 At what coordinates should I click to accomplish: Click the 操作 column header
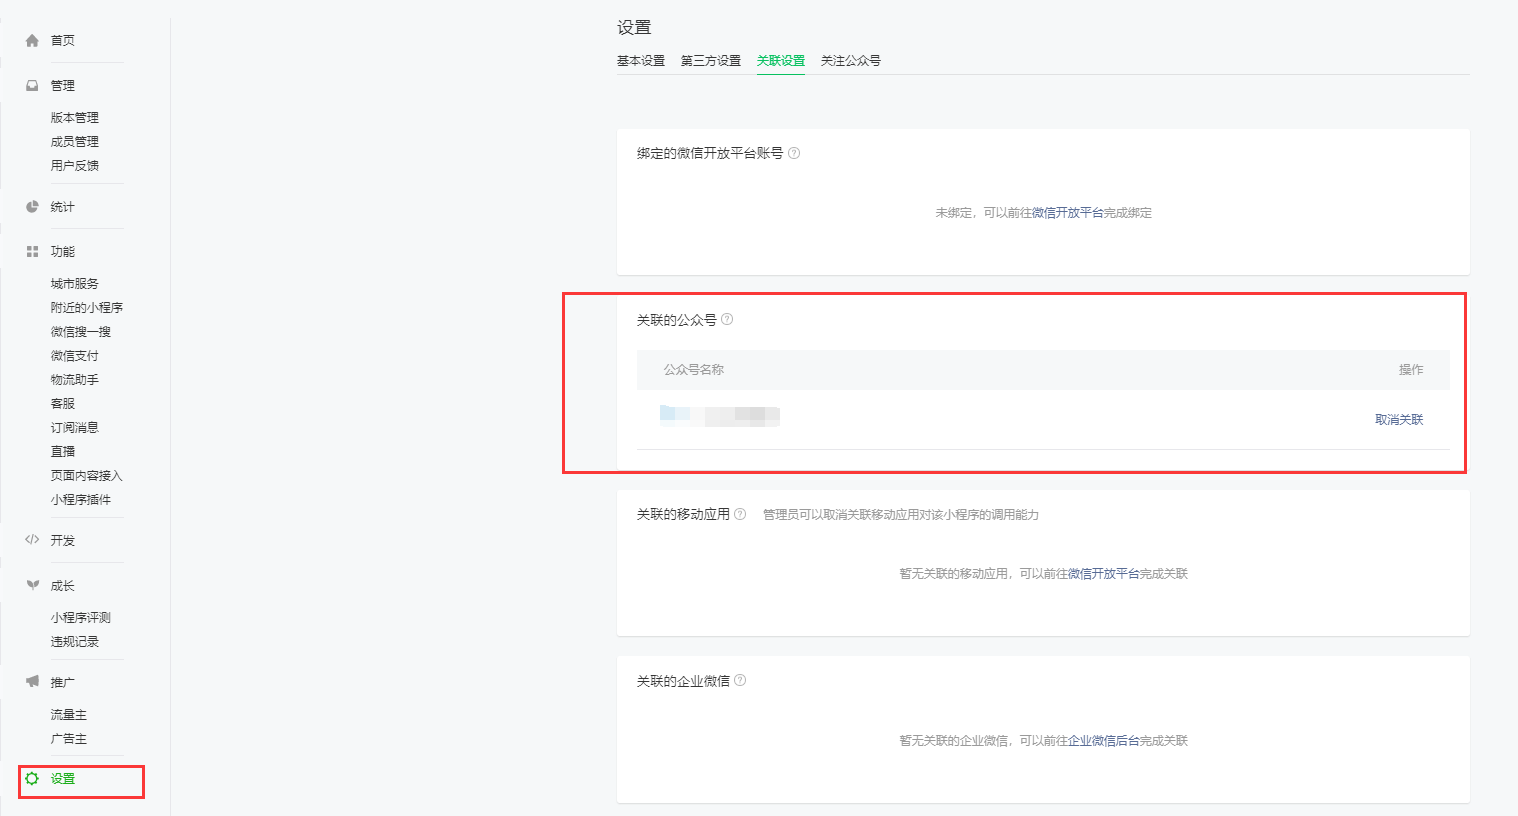[1411, 369]
